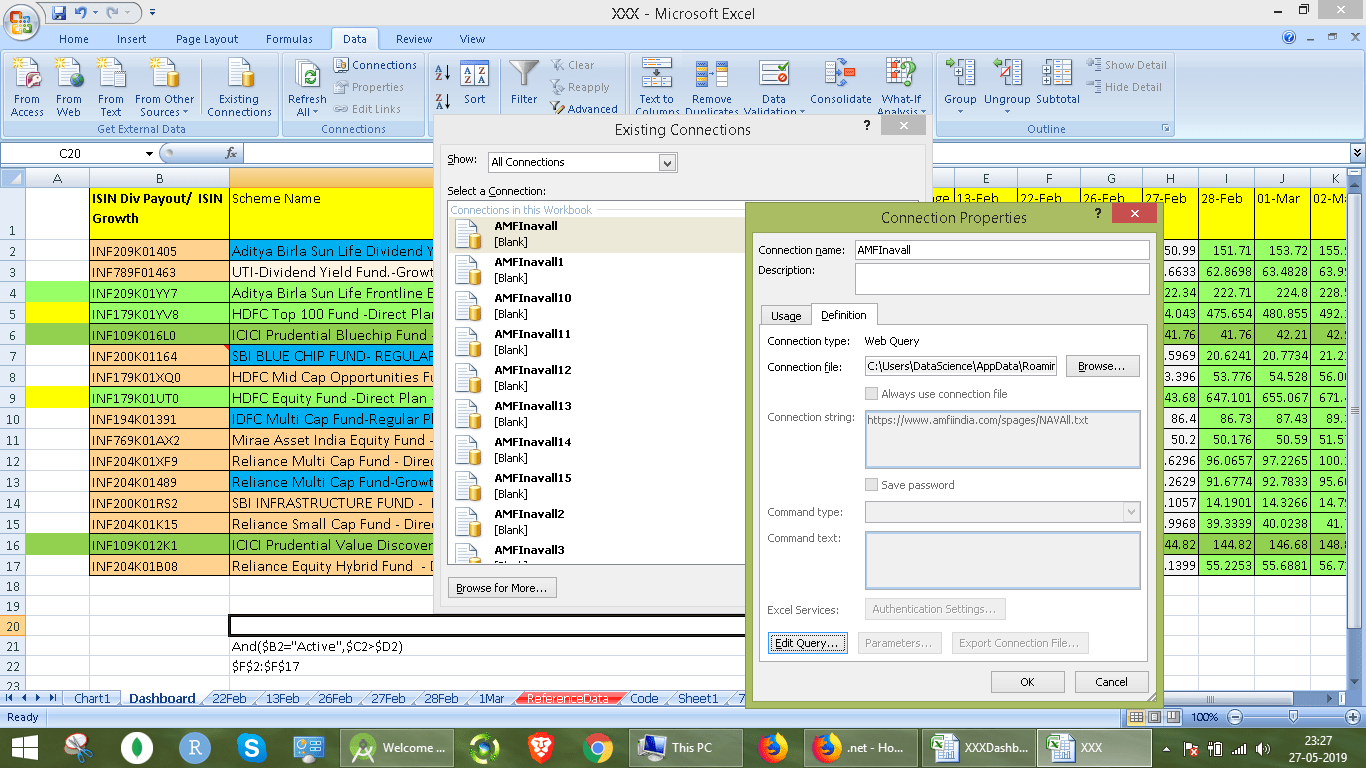This screenshot has height=768, width=1366.
Task: Click the Connection name input field
Action: [1001, 251]
